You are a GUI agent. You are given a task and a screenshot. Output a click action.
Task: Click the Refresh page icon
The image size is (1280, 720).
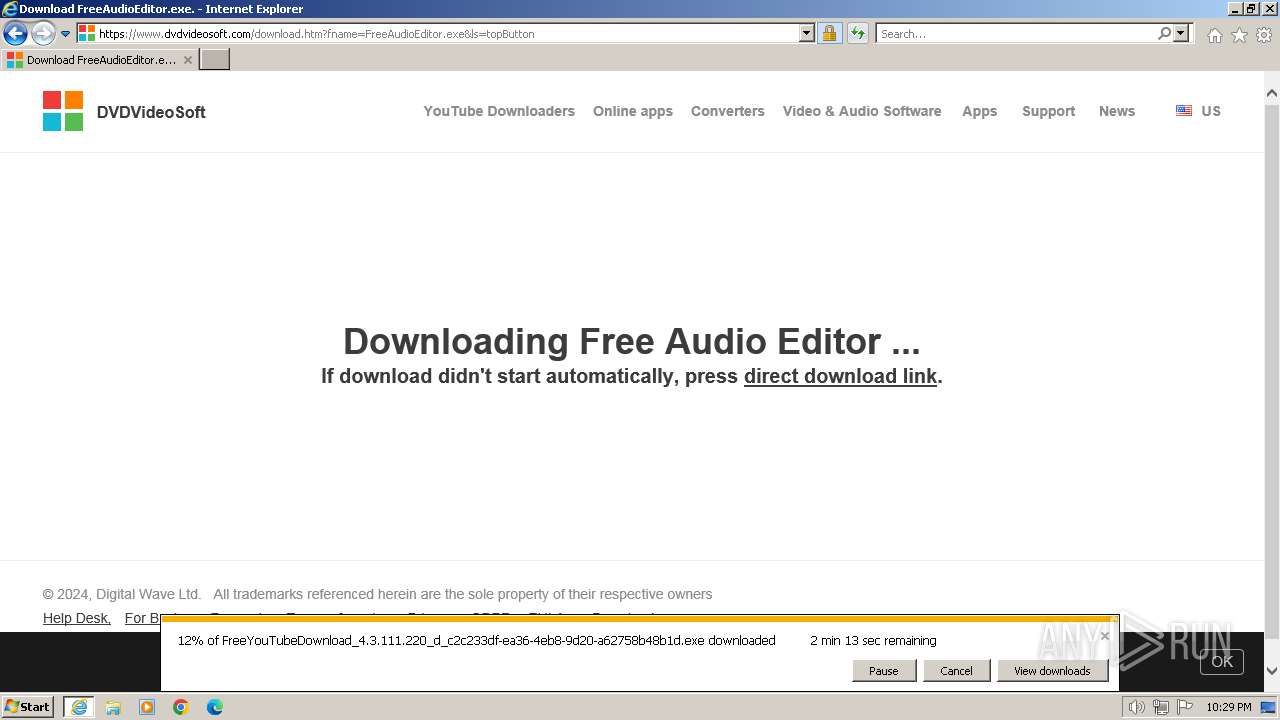tap(858, 33)
